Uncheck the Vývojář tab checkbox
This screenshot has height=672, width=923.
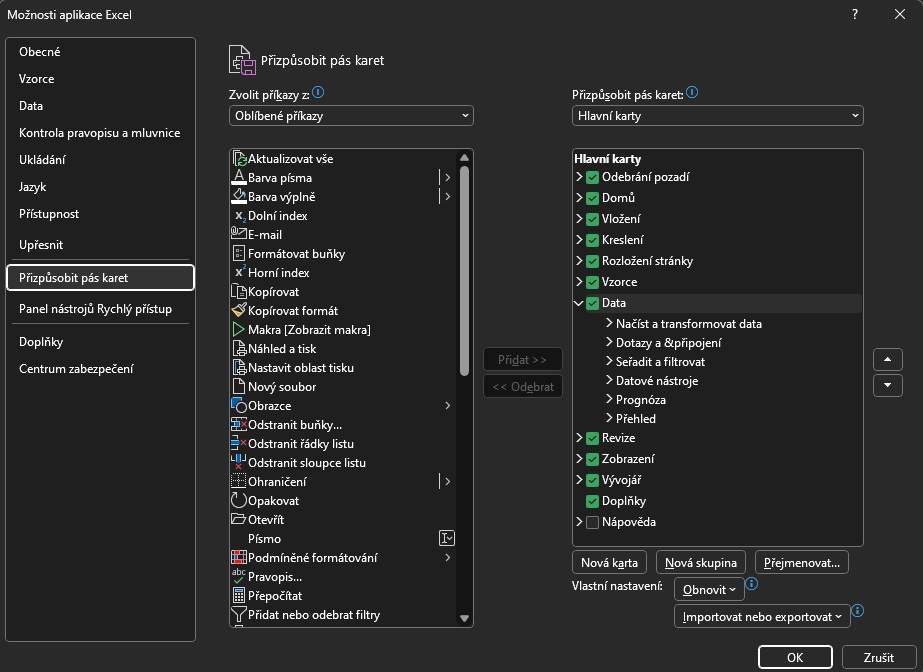592,480
